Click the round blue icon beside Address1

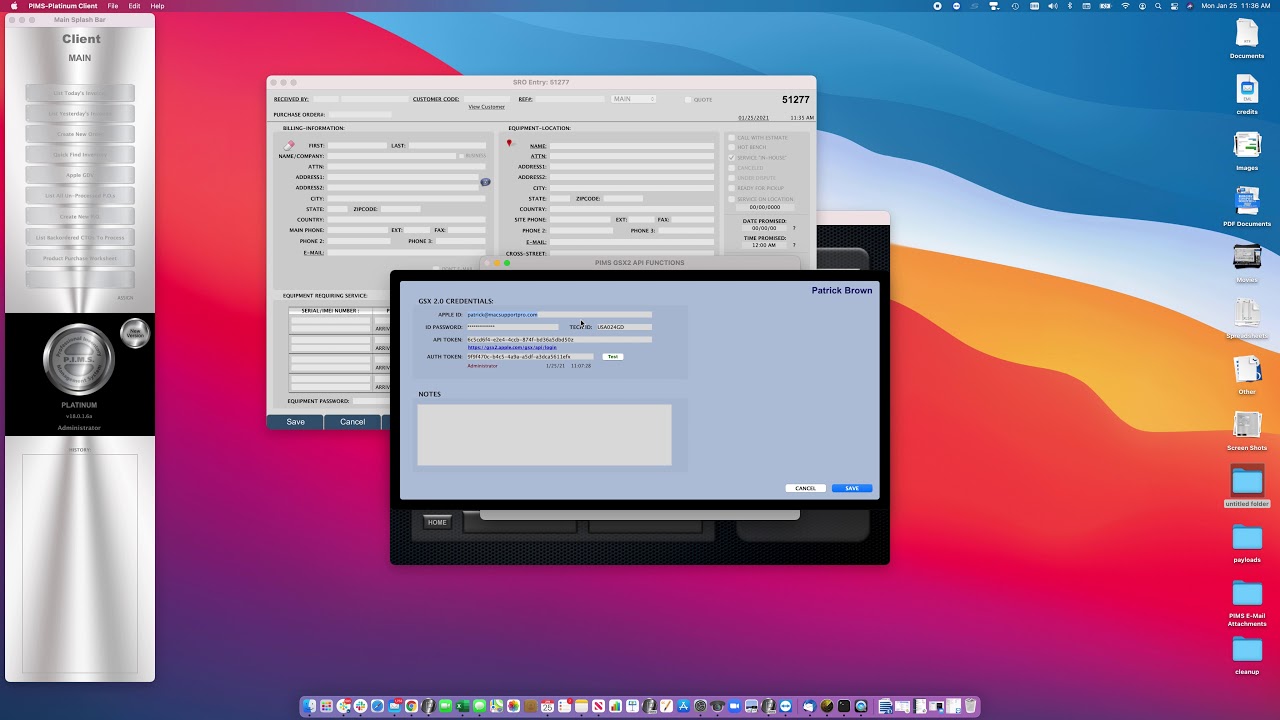485,182
